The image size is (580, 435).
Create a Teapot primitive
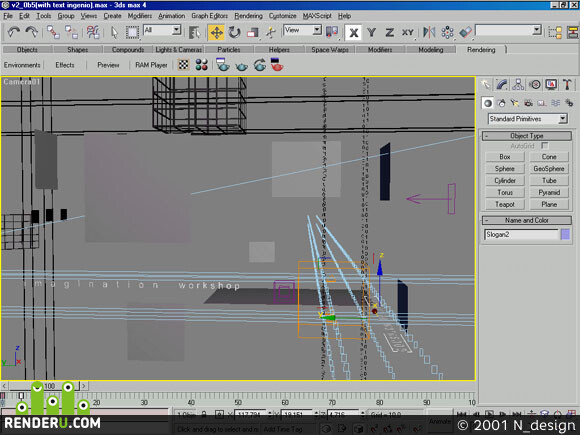(x=505, y=204)
